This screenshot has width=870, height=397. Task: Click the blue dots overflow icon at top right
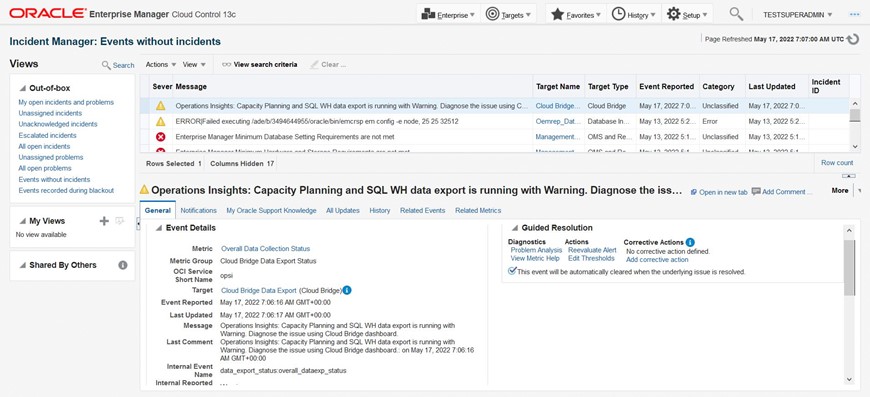[x=854, y=15]
